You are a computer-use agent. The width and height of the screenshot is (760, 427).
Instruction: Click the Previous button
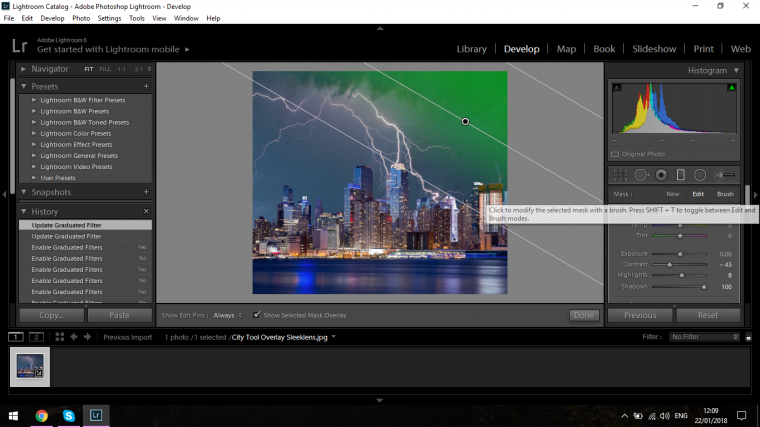coord(640,315)
